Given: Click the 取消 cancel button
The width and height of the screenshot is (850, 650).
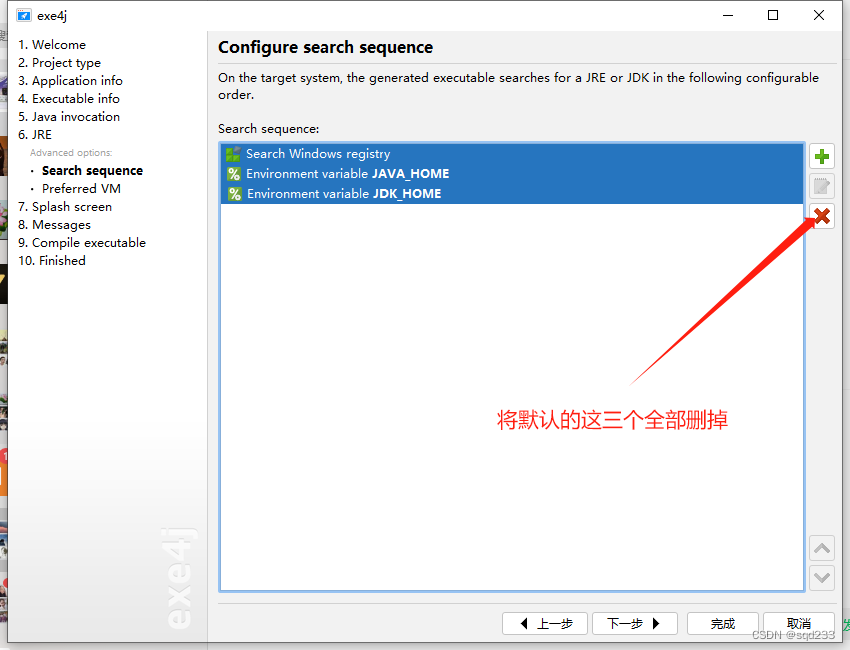Looking at the screenshot, I should (x=799, y=623).
